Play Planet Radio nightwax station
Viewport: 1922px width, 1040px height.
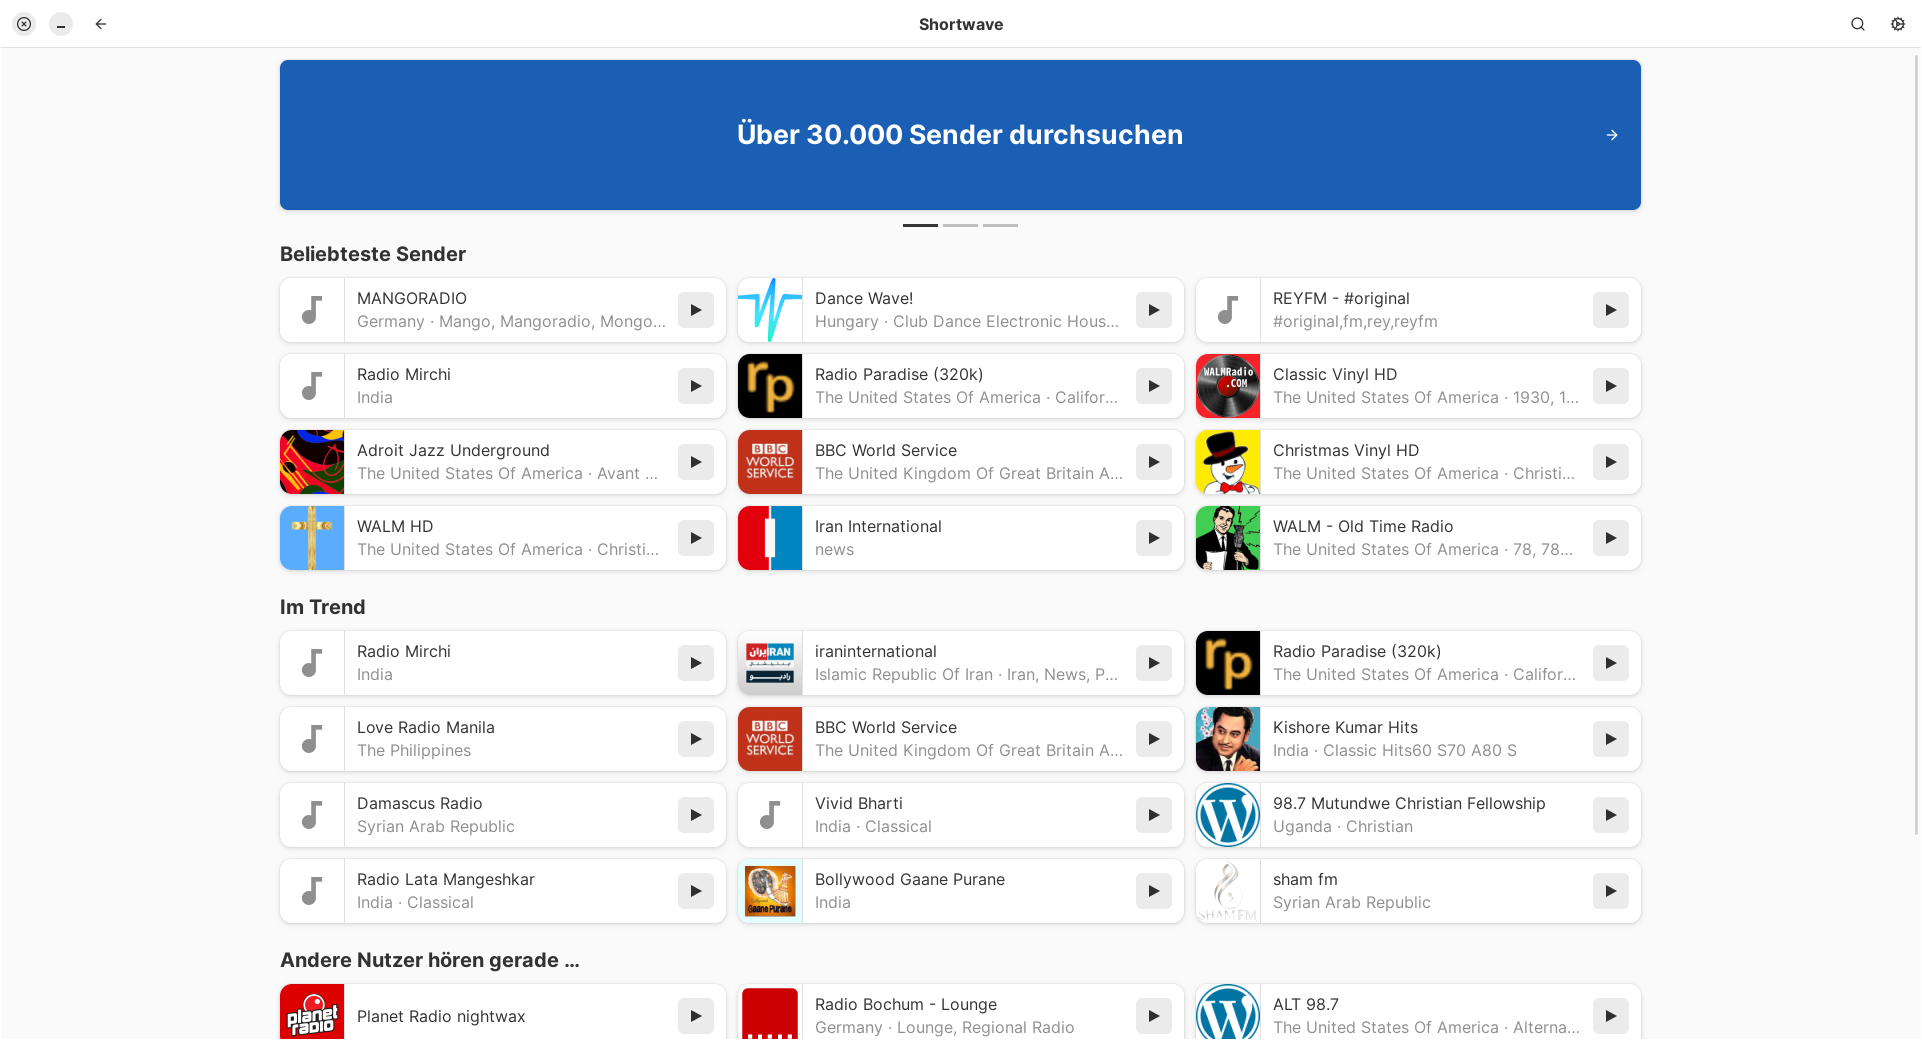click(x=696, y=1016)
